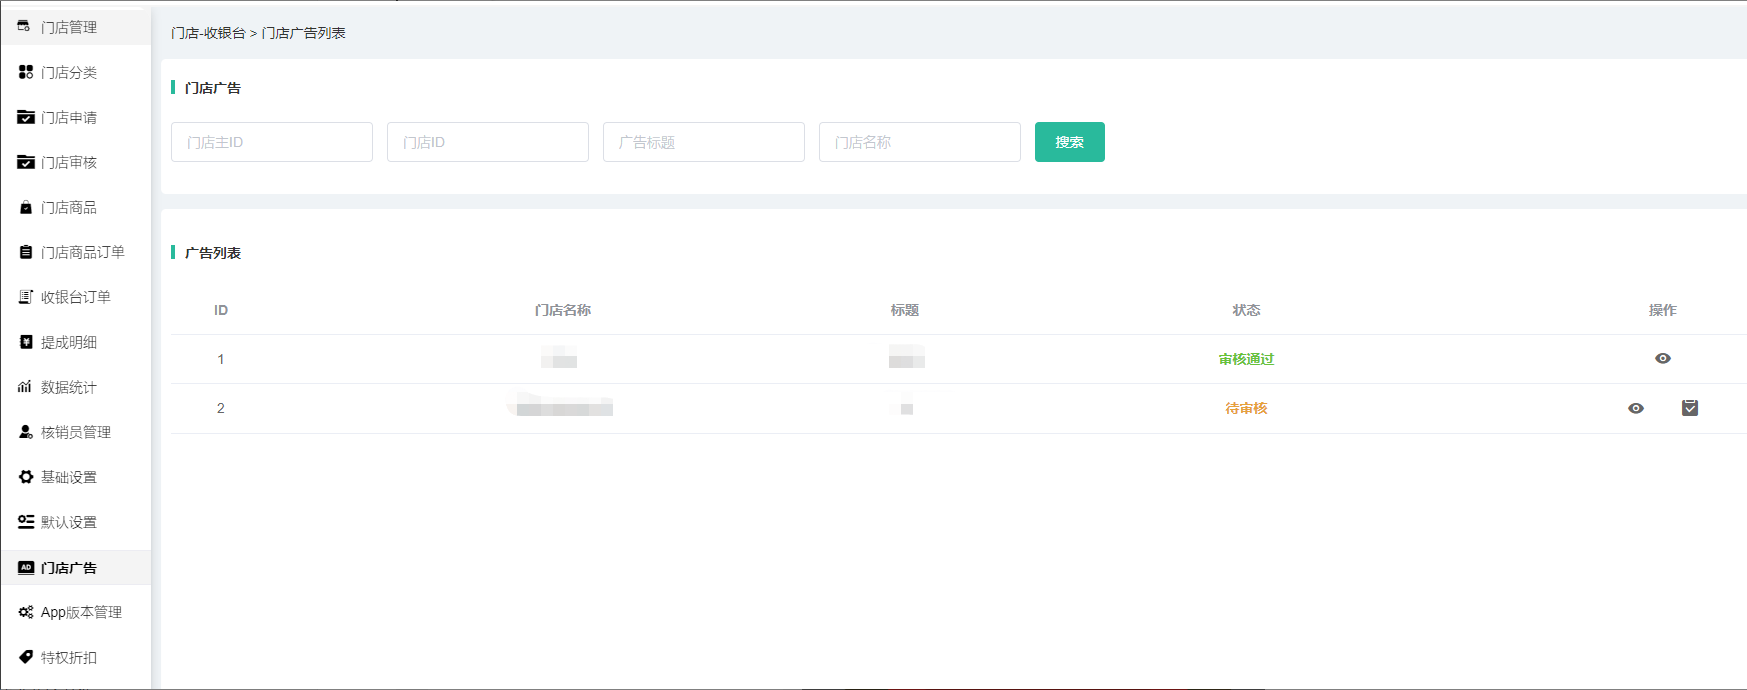Screen dimensions: 1747x690
Task: Open 收银台订单 page
Action: pos(75,297)
